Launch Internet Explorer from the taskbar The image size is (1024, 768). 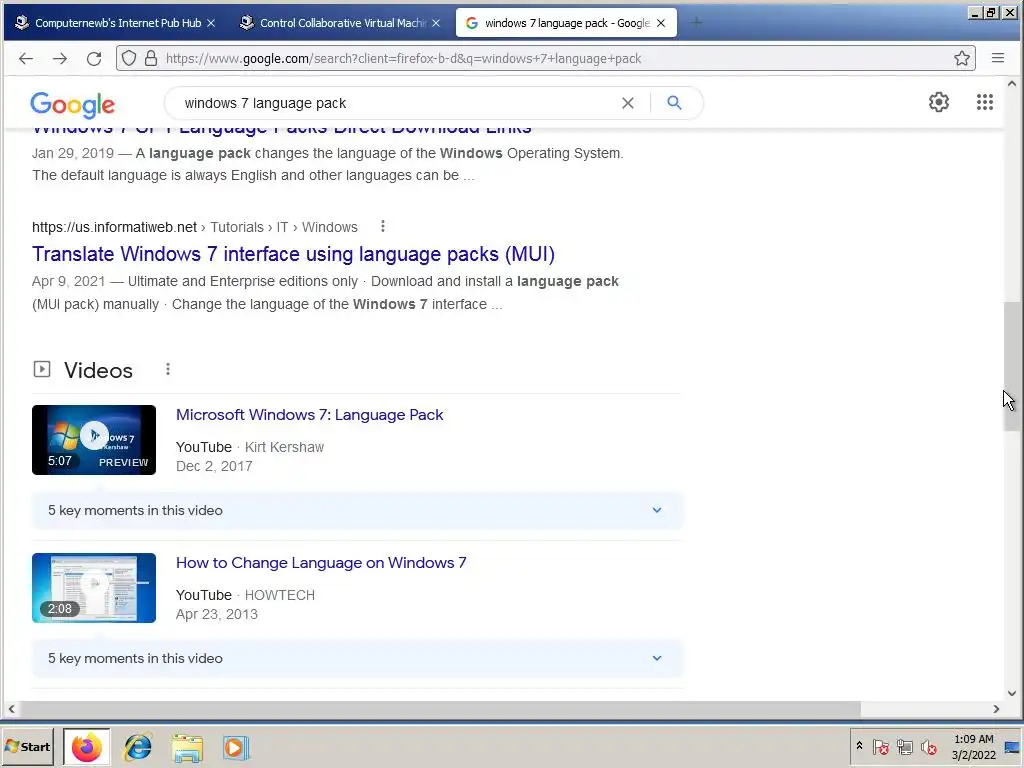pos(138,747)
